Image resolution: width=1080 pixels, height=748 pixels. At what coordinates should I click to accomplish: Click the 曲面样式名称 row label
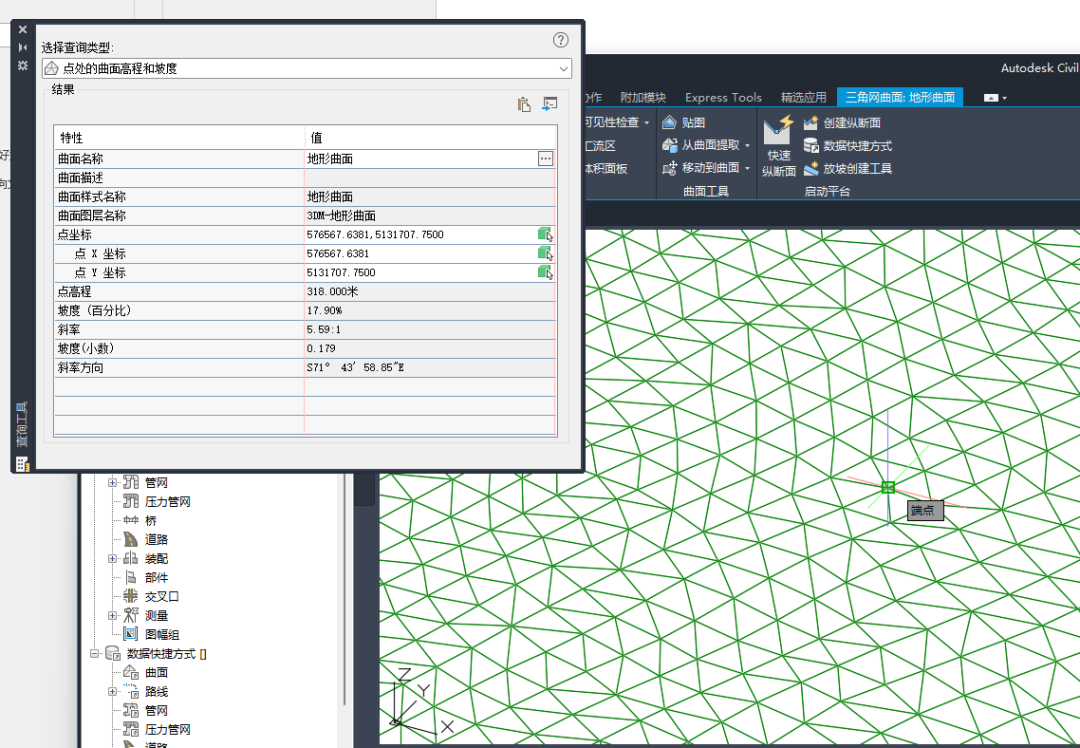pyautogui.click(x=92, y=196)
